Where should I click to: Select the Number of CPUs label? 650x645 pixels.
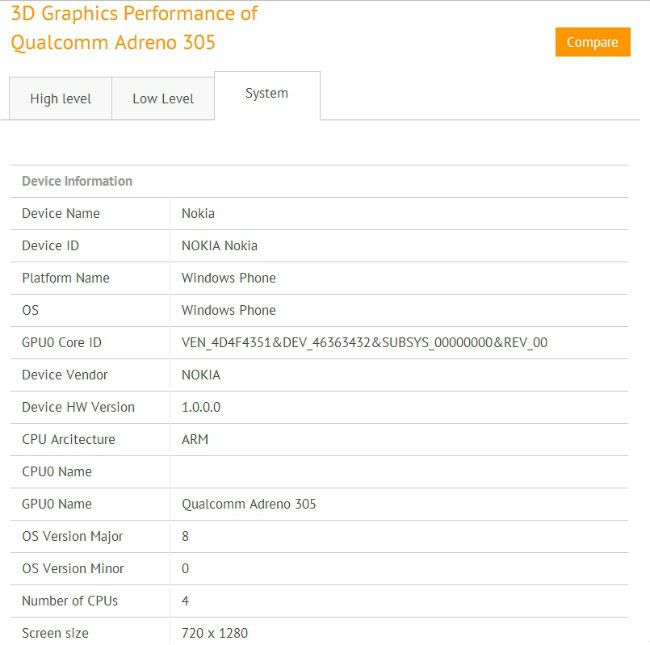pyautogui.click(x=70, y=601)
